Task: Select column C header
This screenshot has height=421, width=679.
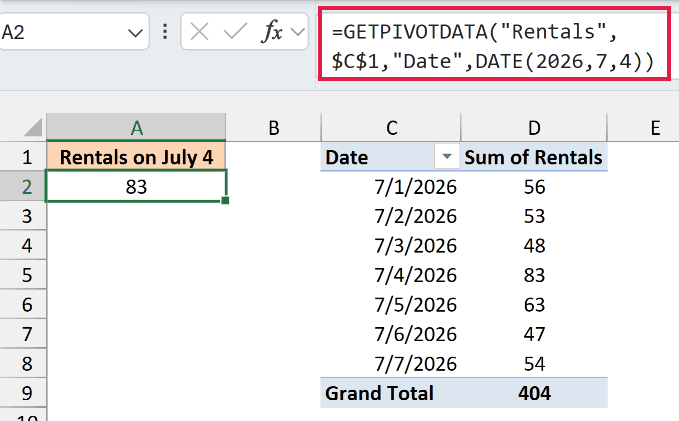Action: pyautogui.click(x=391, y=127)
